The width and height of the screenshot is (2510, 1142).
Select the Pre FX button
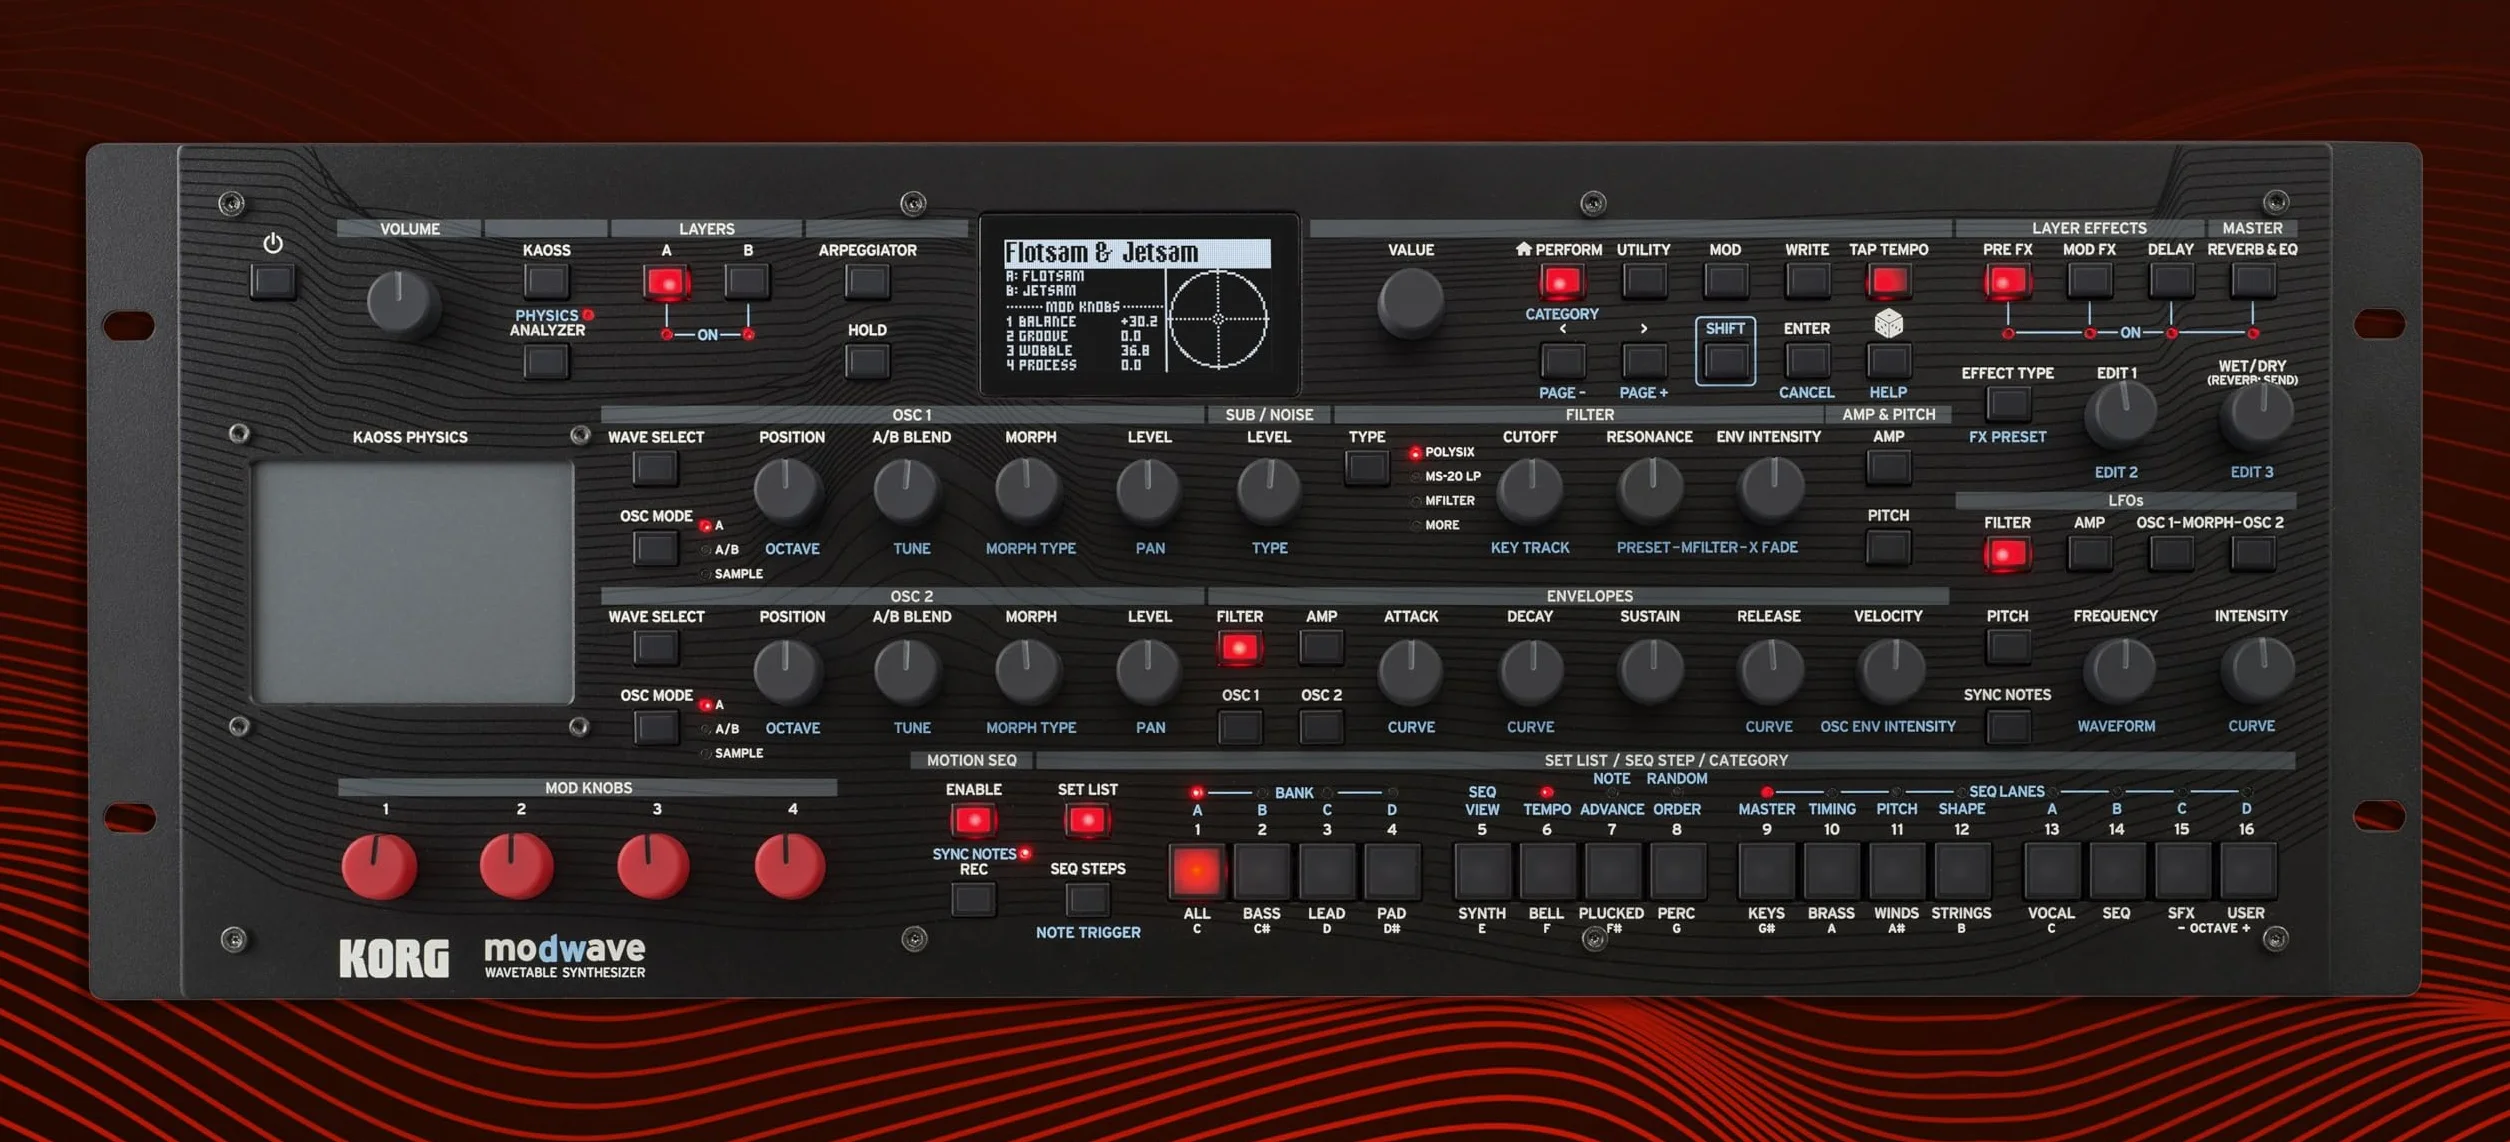[x=2007, y=282]
